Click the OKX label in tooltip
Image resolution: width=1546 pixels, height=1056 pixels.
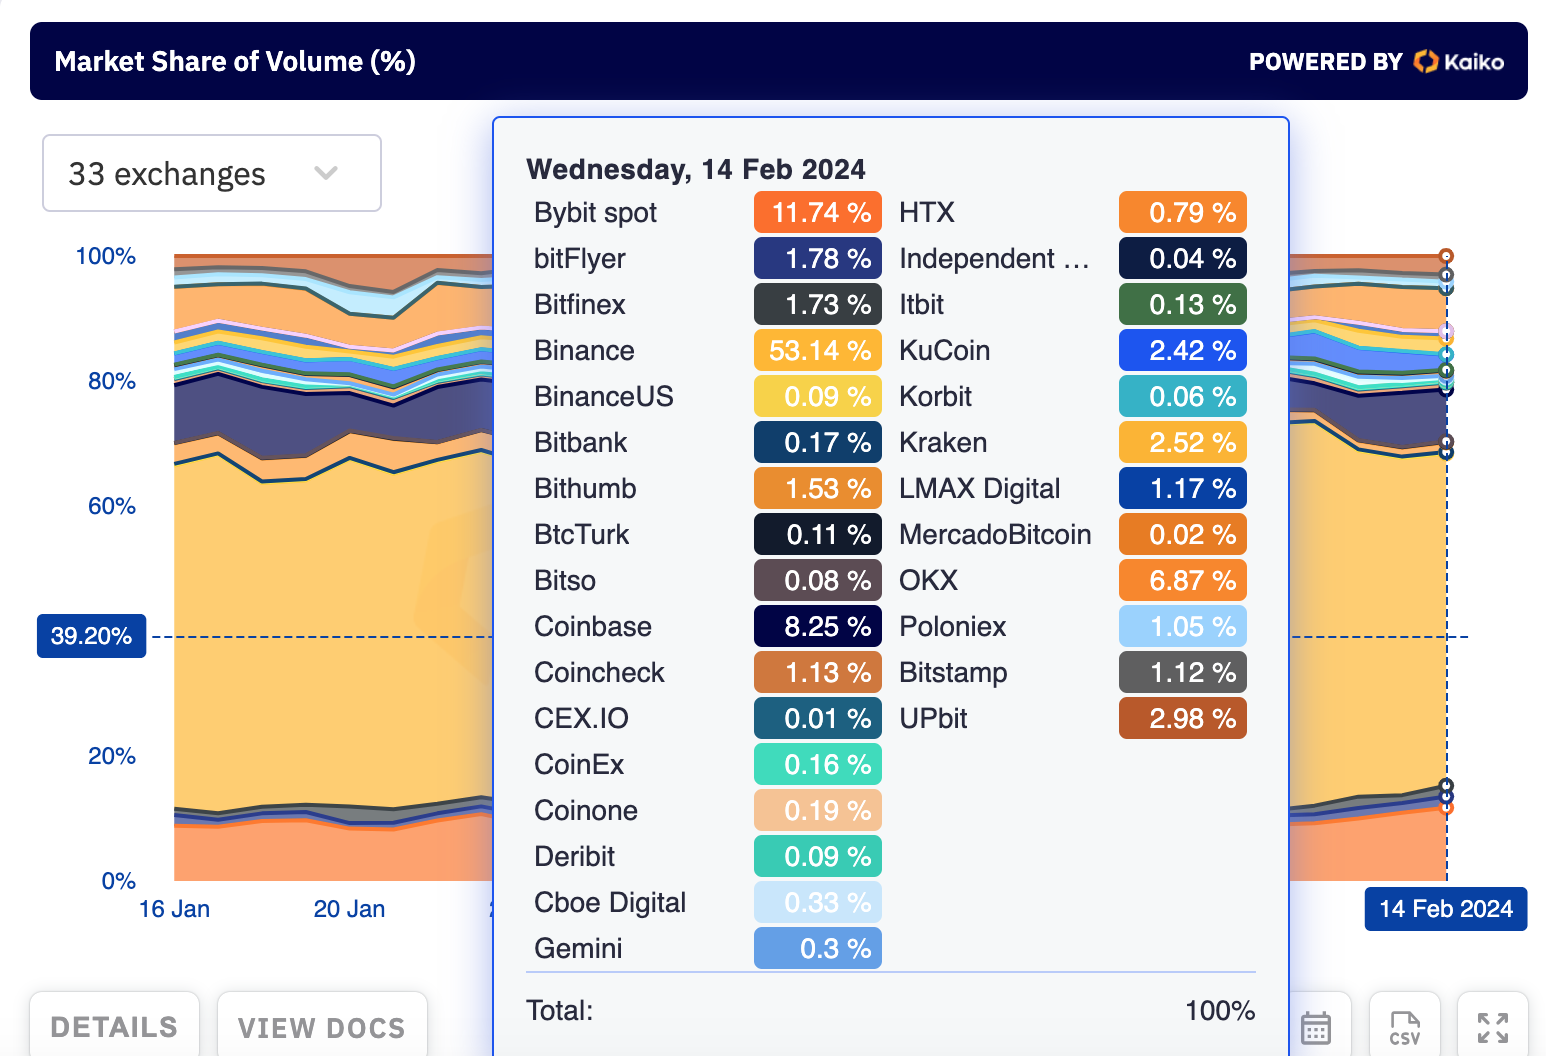tap(928, 581)
